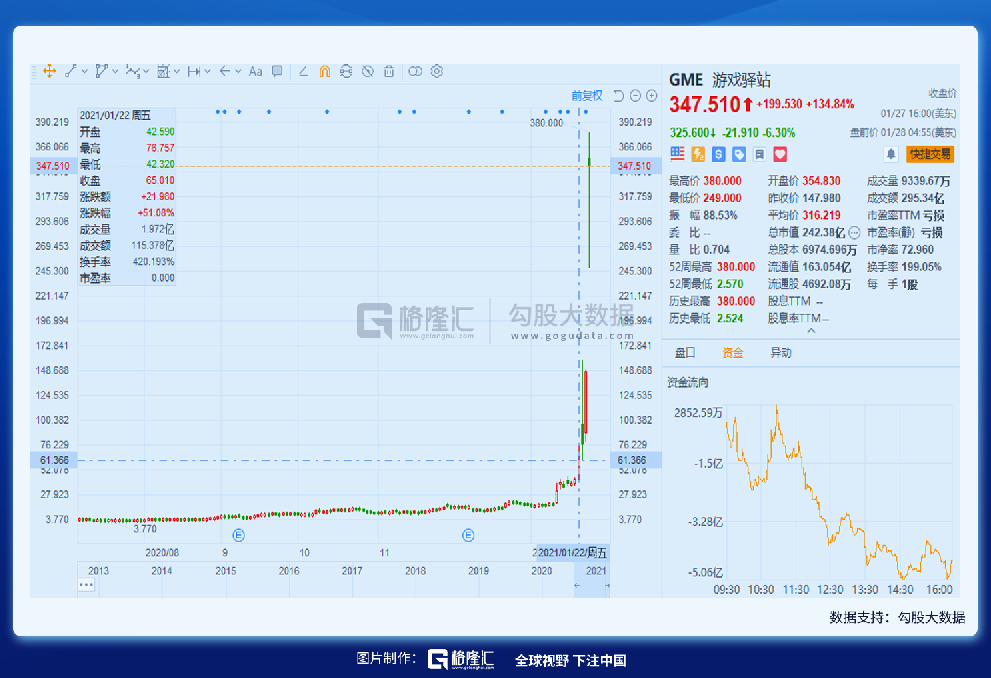991x678 pixels.
Task: Click the 2021 timeline range slider
Action: (592, 579)
